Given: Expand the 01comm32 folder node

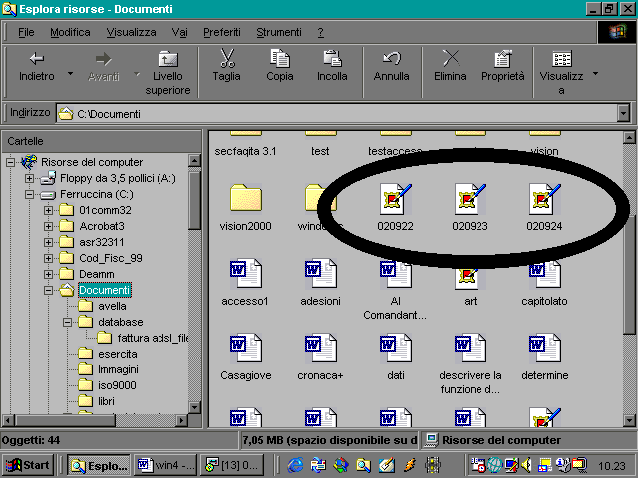Looking at the screenshot, I should pyautogui.click(x=48, y=210).
